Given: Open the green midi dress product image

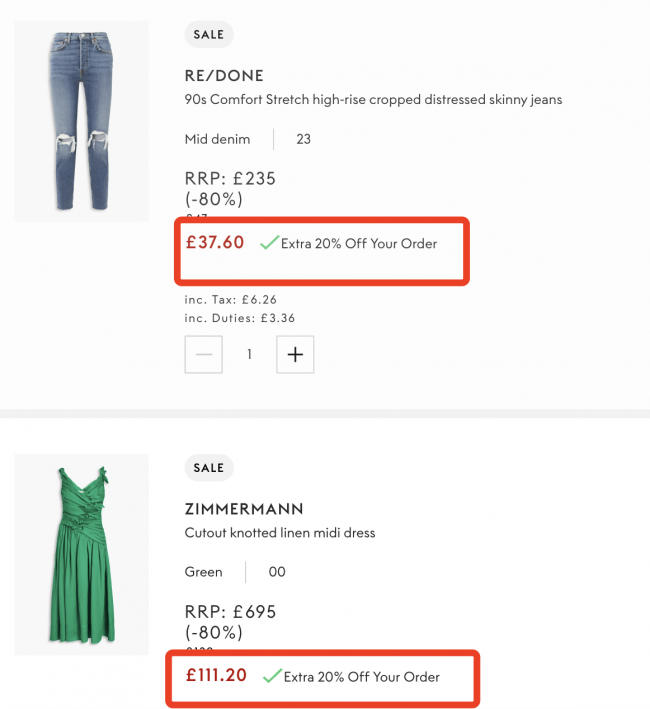Looking at the screenshot, I should [81, 553].
